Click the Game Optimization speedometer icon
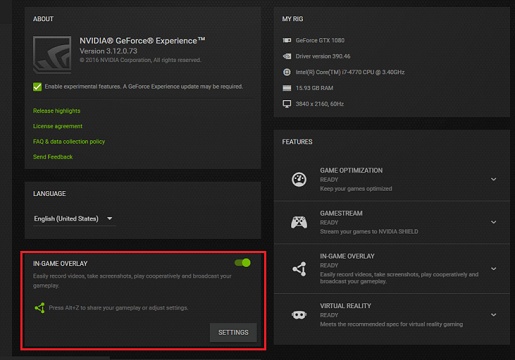Viewport: 515px width, 360px height. coord(299,179)
